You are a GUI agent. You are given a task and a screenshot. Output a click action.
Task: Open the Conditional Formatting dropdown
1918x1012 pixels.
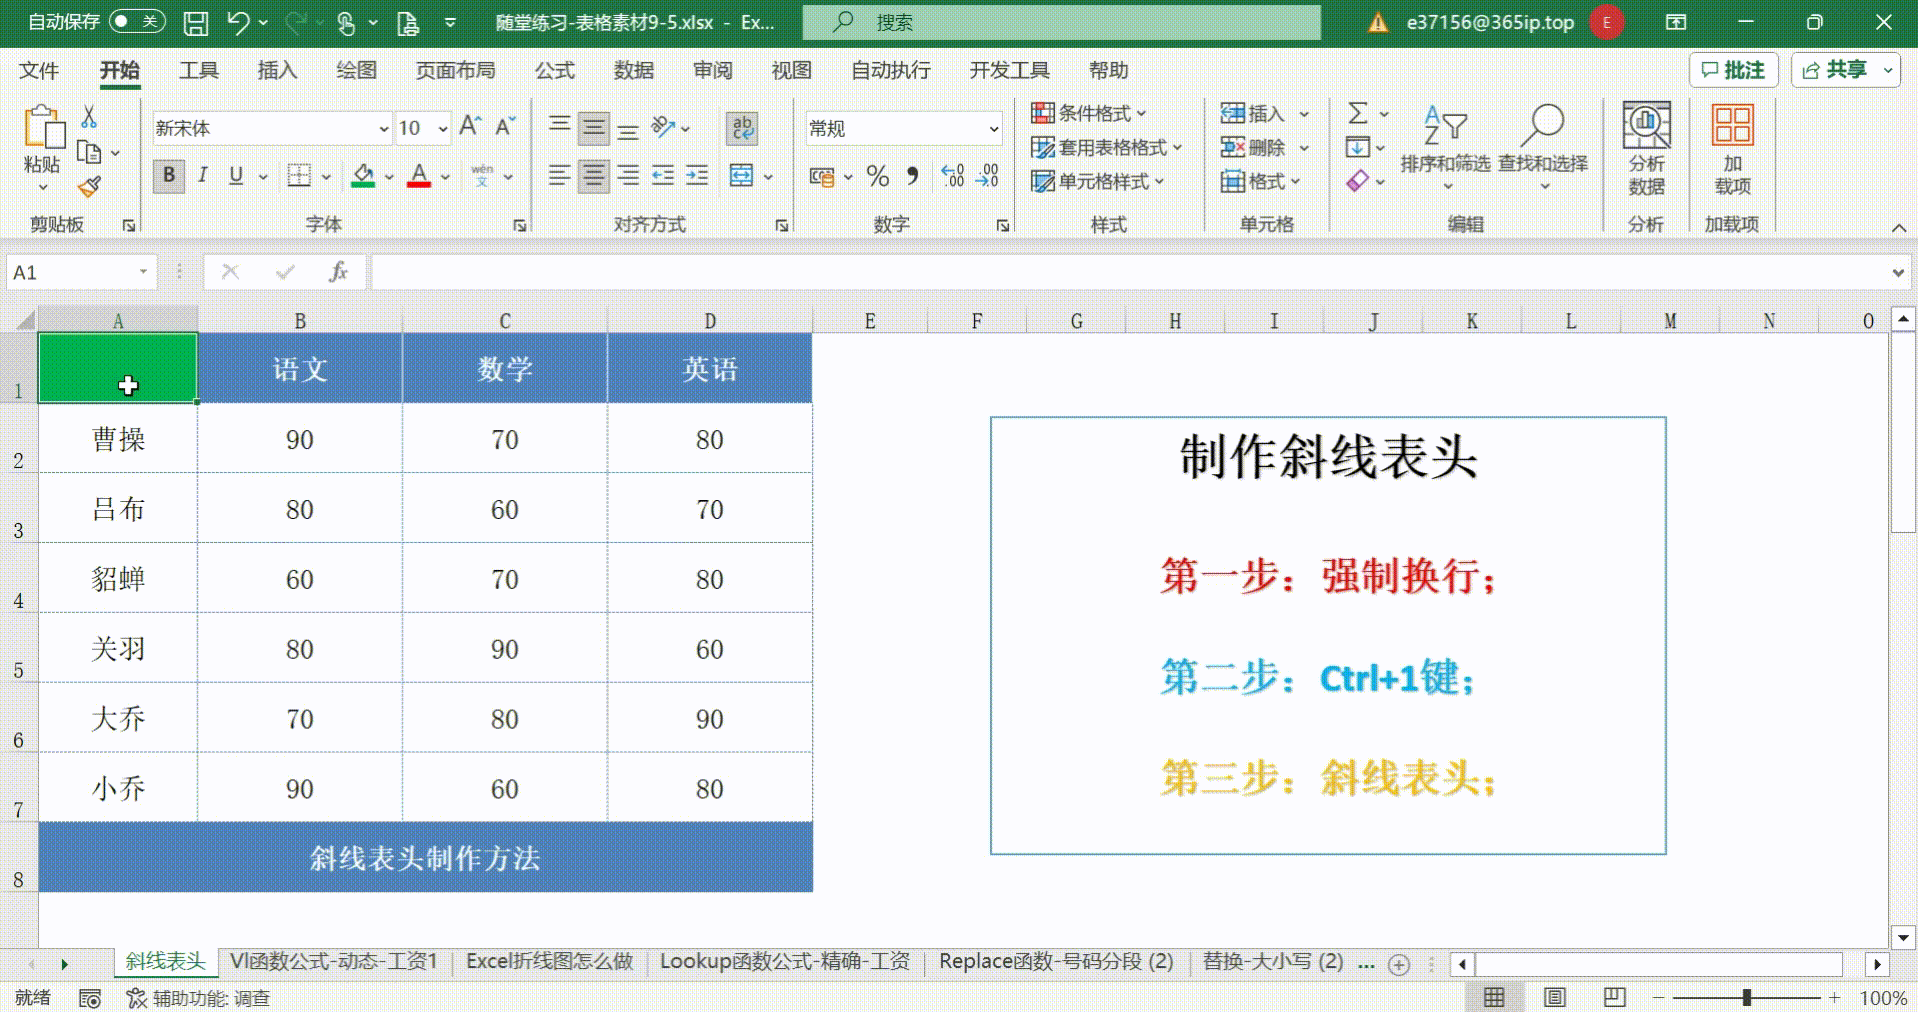(x=1089, y=113)
